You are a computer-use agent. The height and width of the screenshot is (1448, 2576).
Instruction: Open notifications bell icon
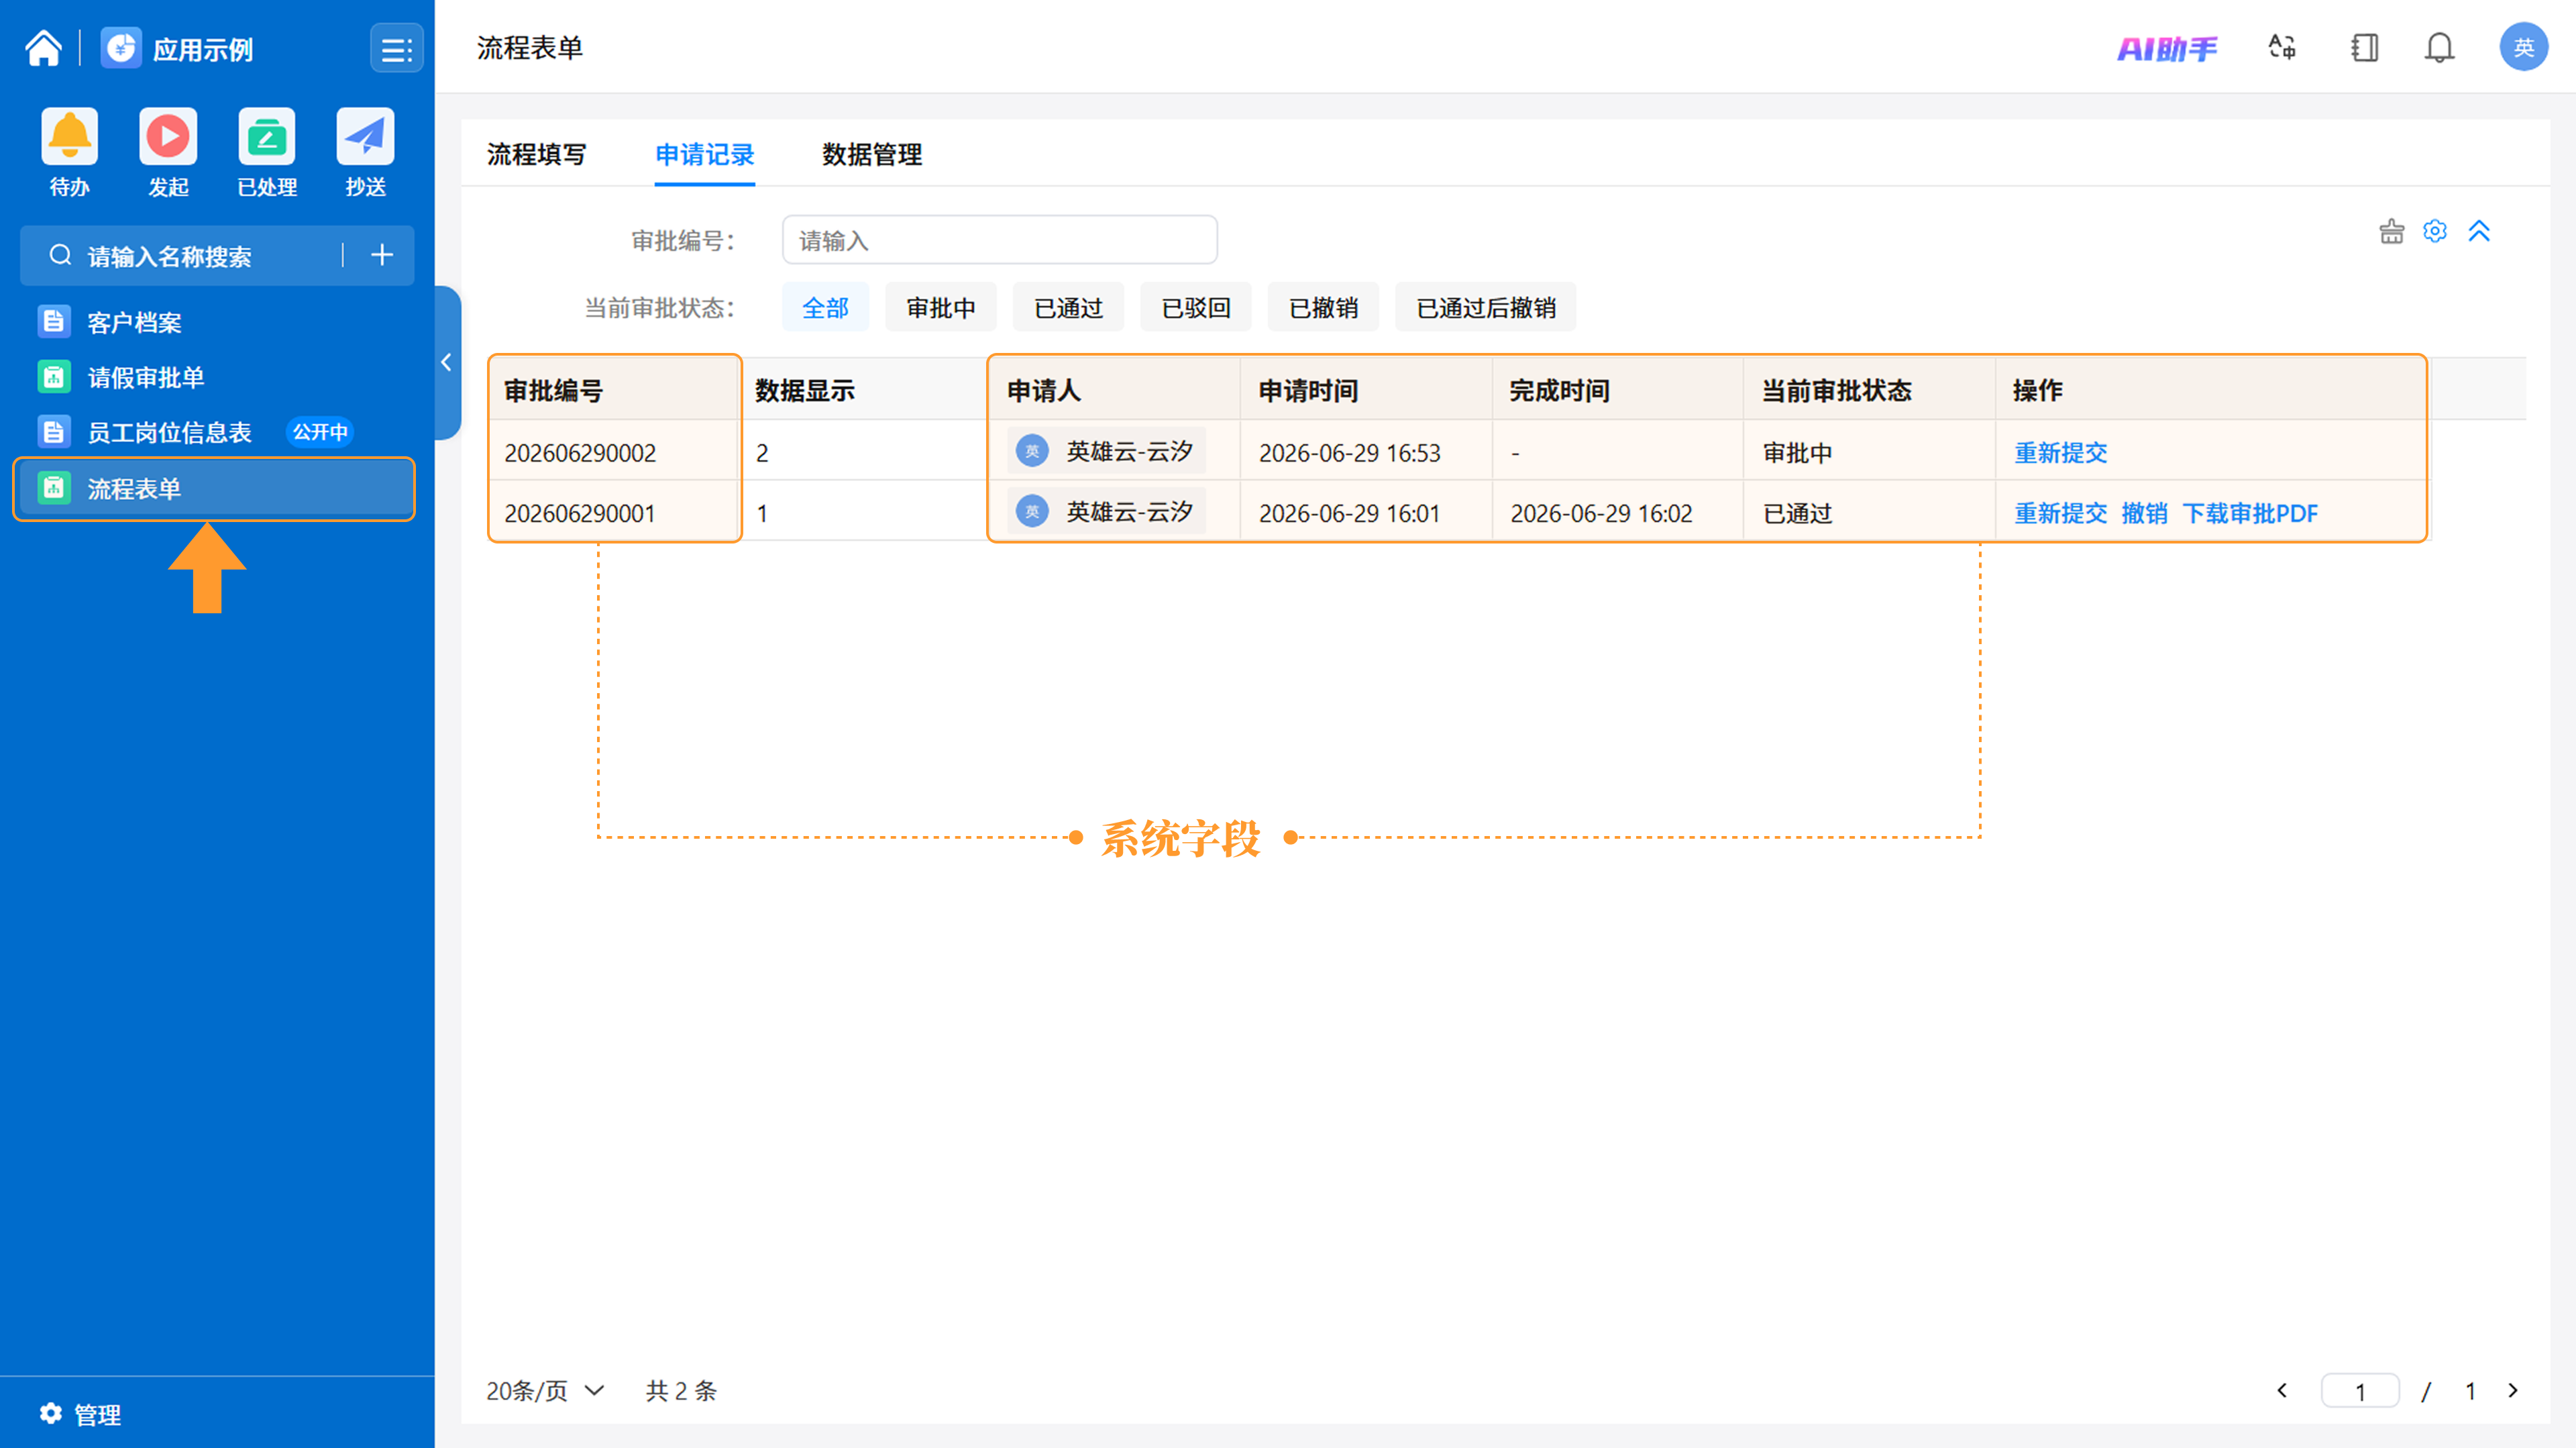pos(2440,47)
